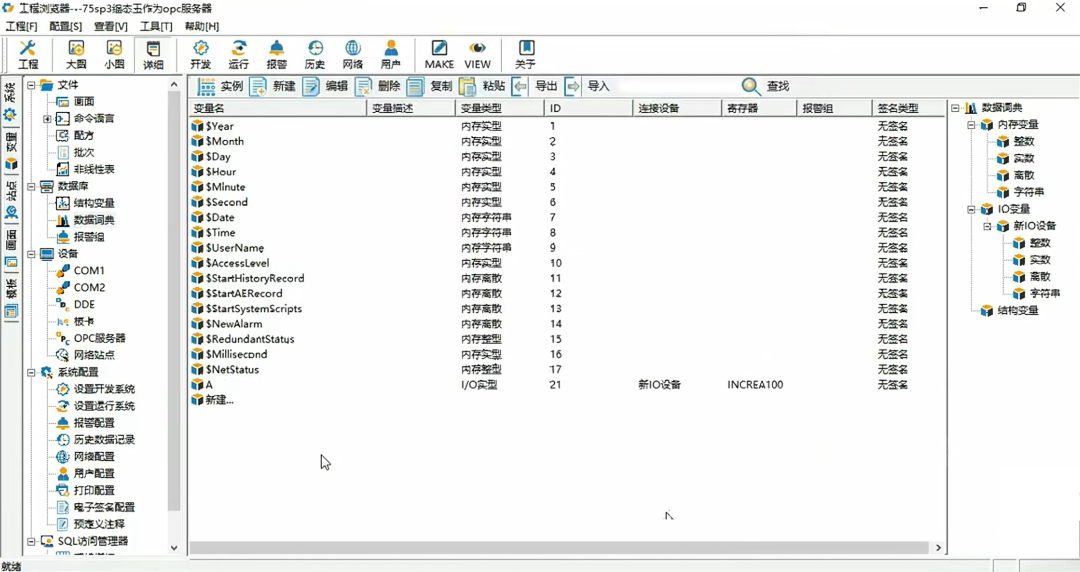Sort by 变量名 column header

pyautogui.click(x=278, y=108)
